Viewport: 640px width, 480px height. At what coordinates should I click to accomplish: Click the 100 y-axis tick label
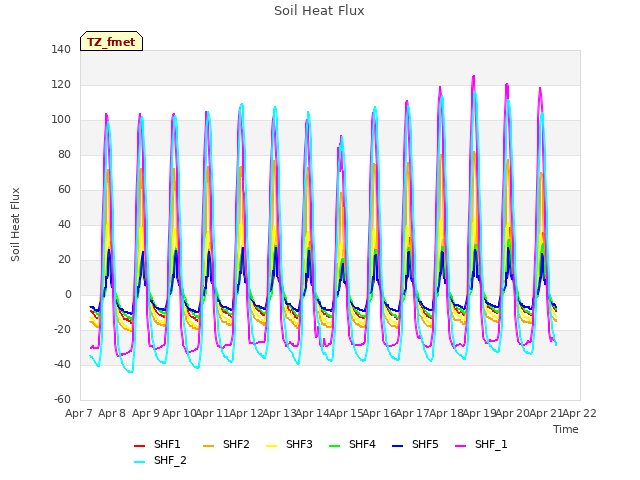61,120
